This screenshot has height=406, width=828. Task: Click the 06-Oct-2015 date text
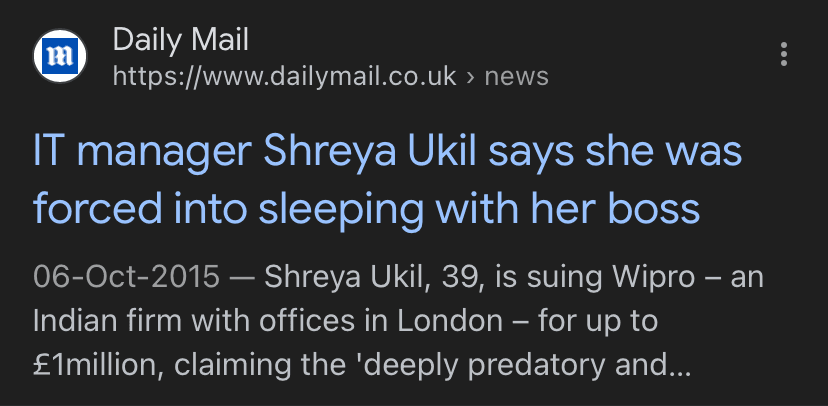(124, 276)
